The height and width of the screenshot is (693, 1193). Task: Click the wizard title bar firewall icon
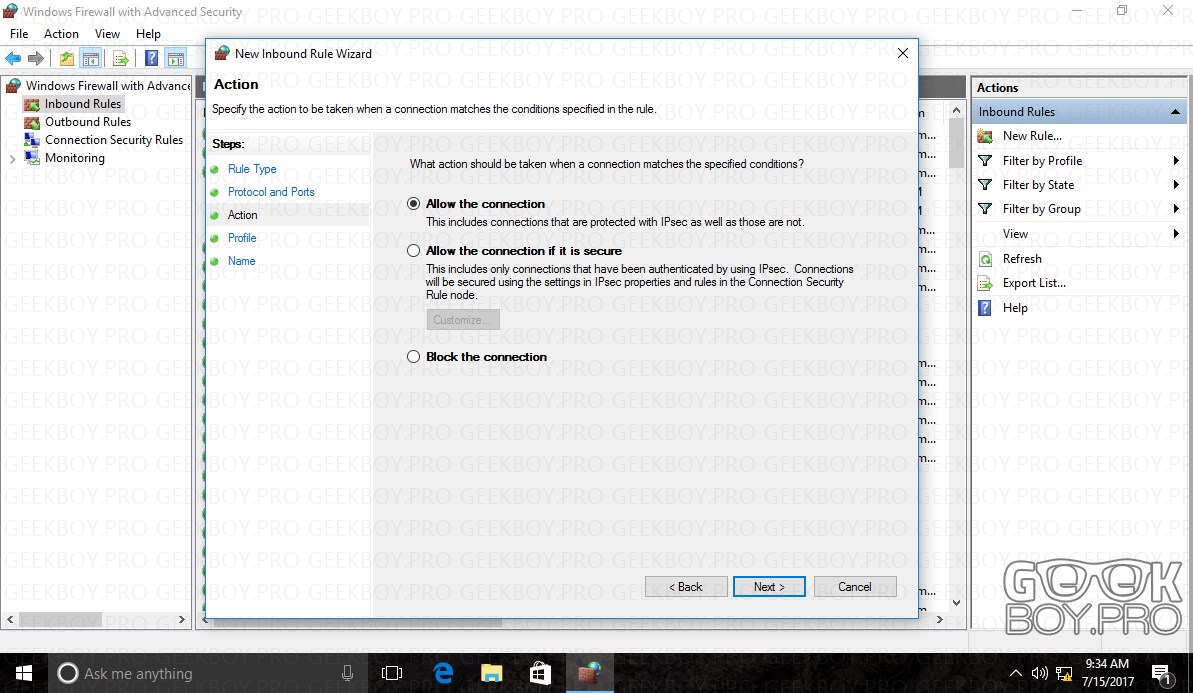[x=222, y=53]
